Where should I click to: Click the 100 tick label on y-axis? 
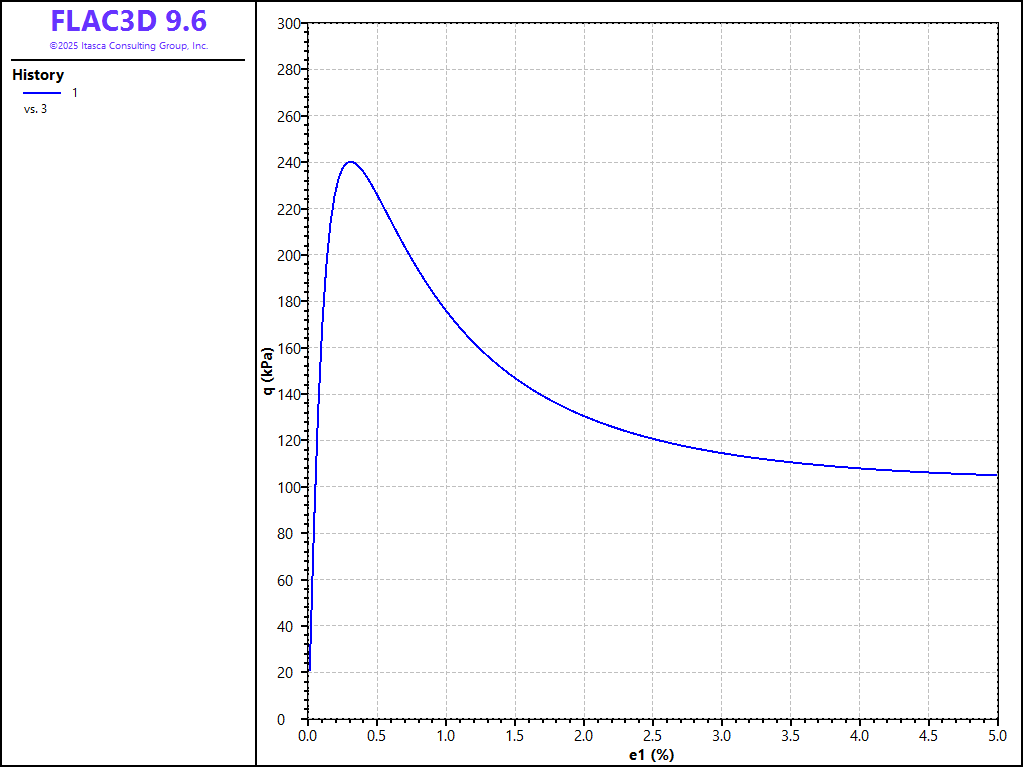[288, 487]
